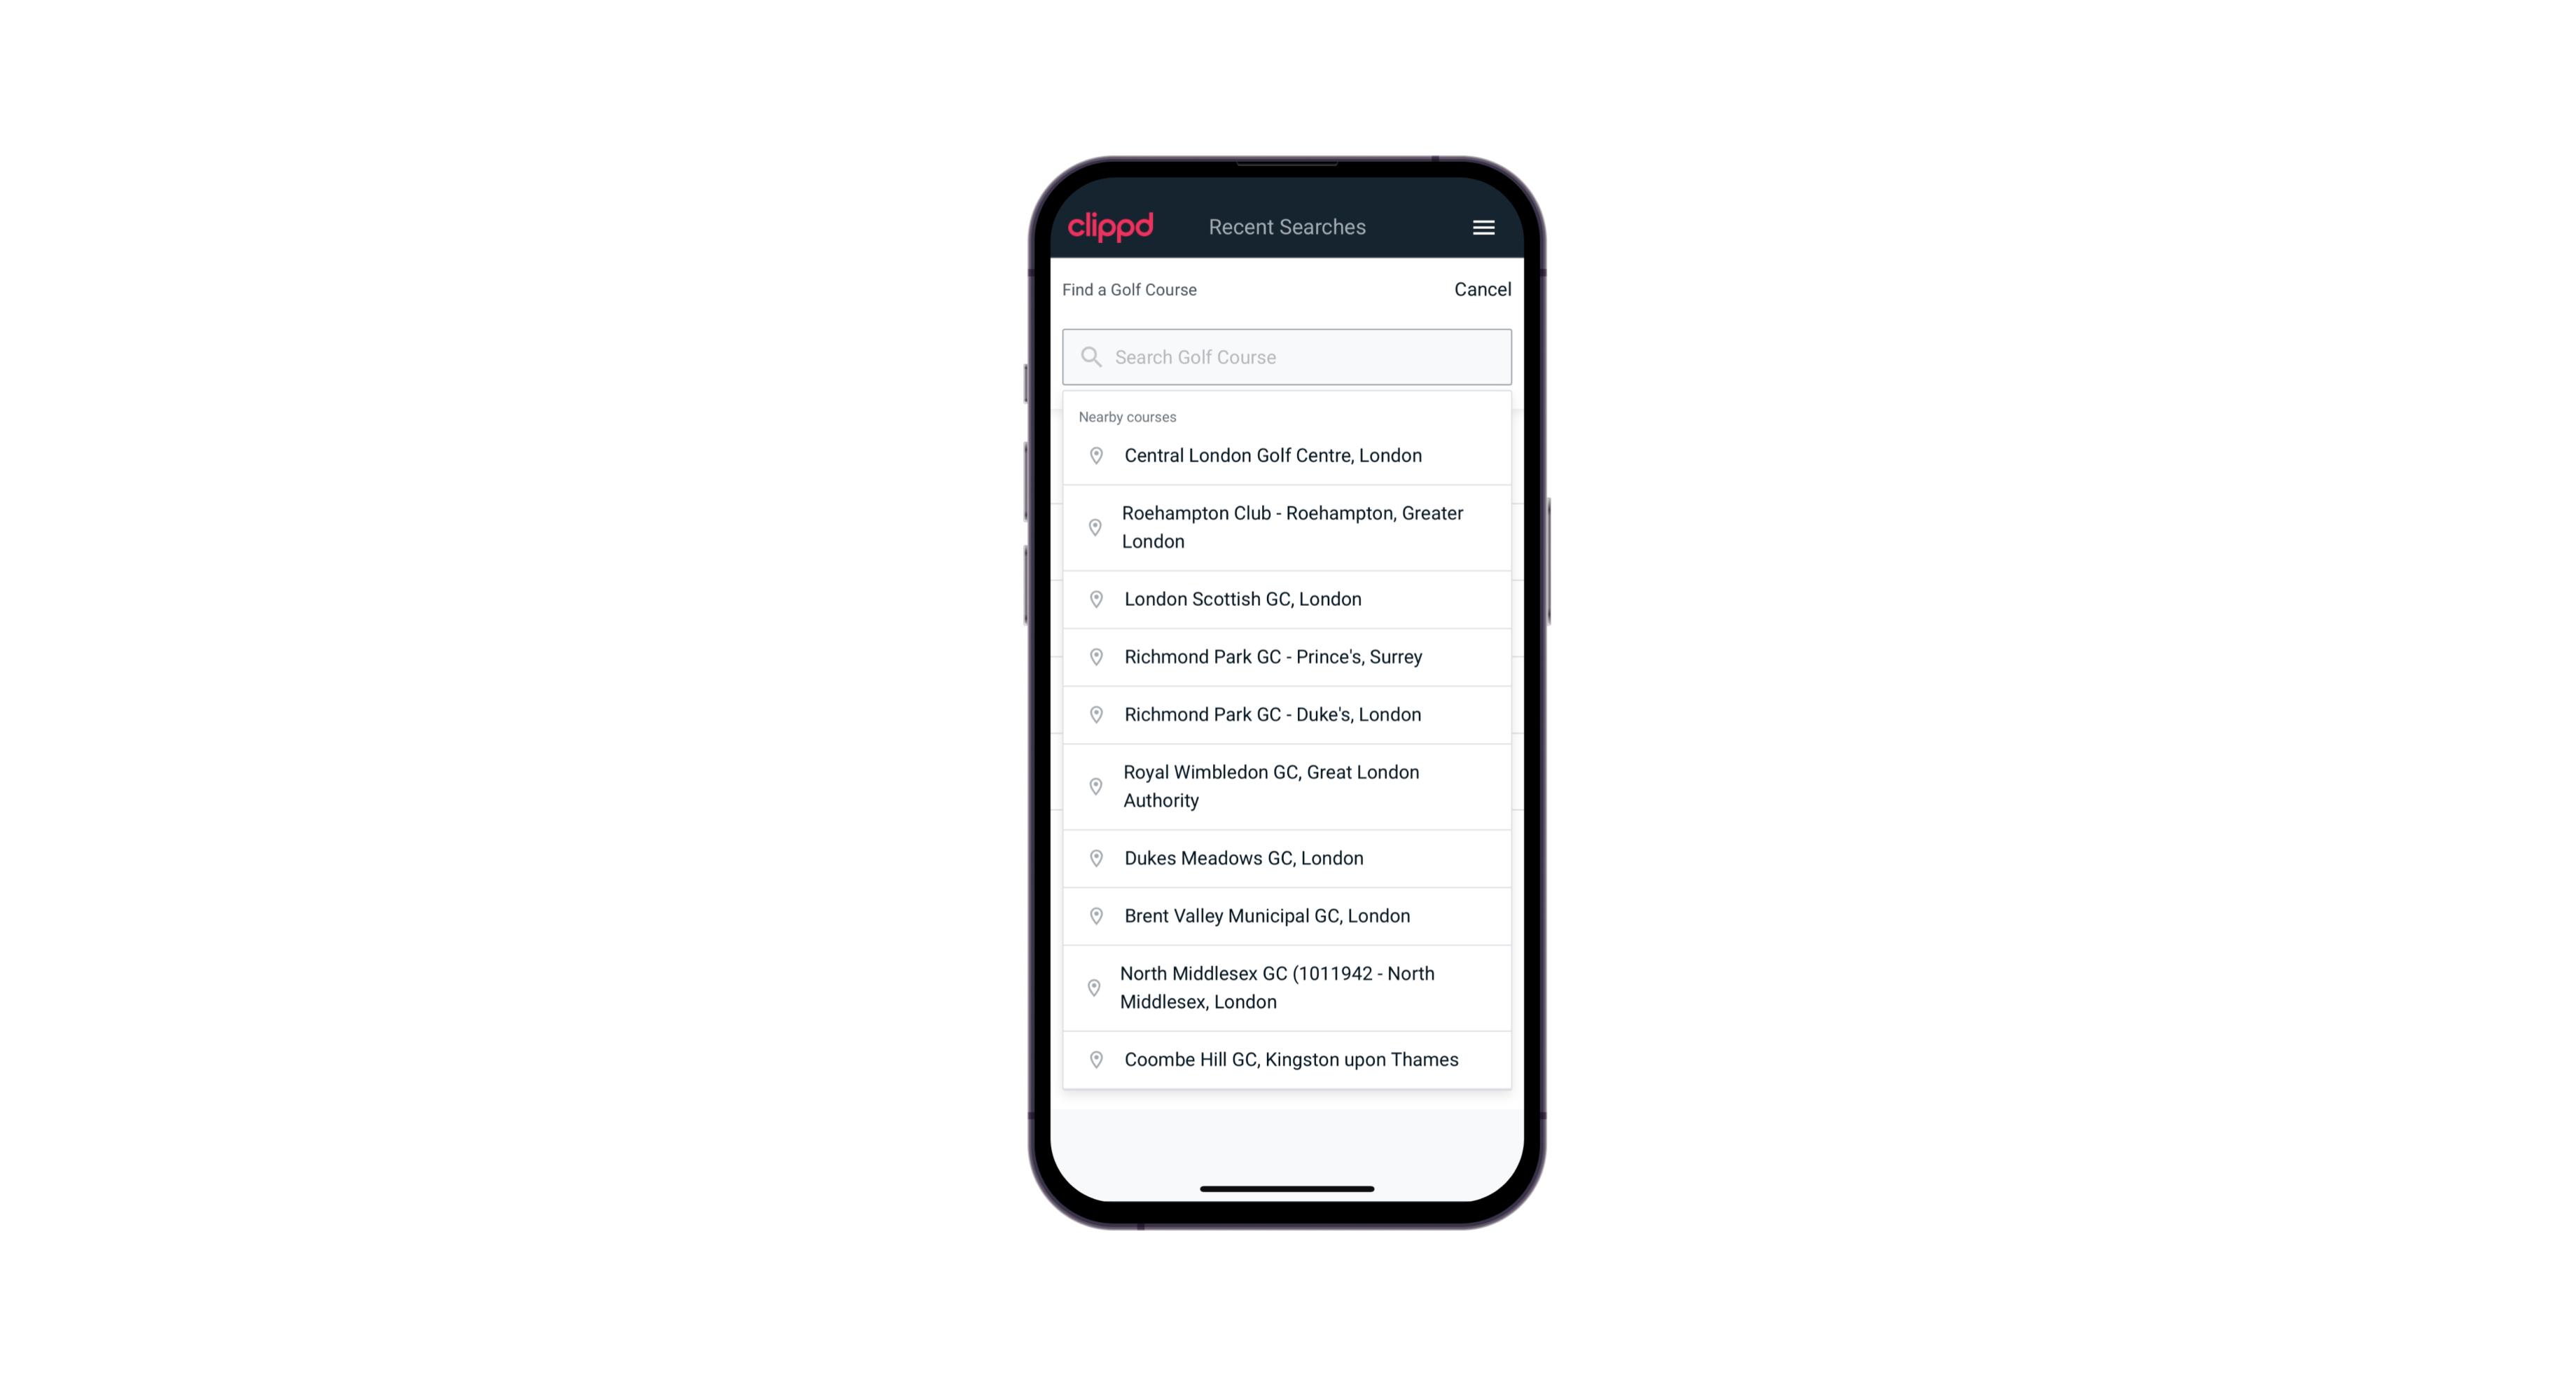
Task: Tap Recent Searches header label
Action: (x=1287, y=227)
